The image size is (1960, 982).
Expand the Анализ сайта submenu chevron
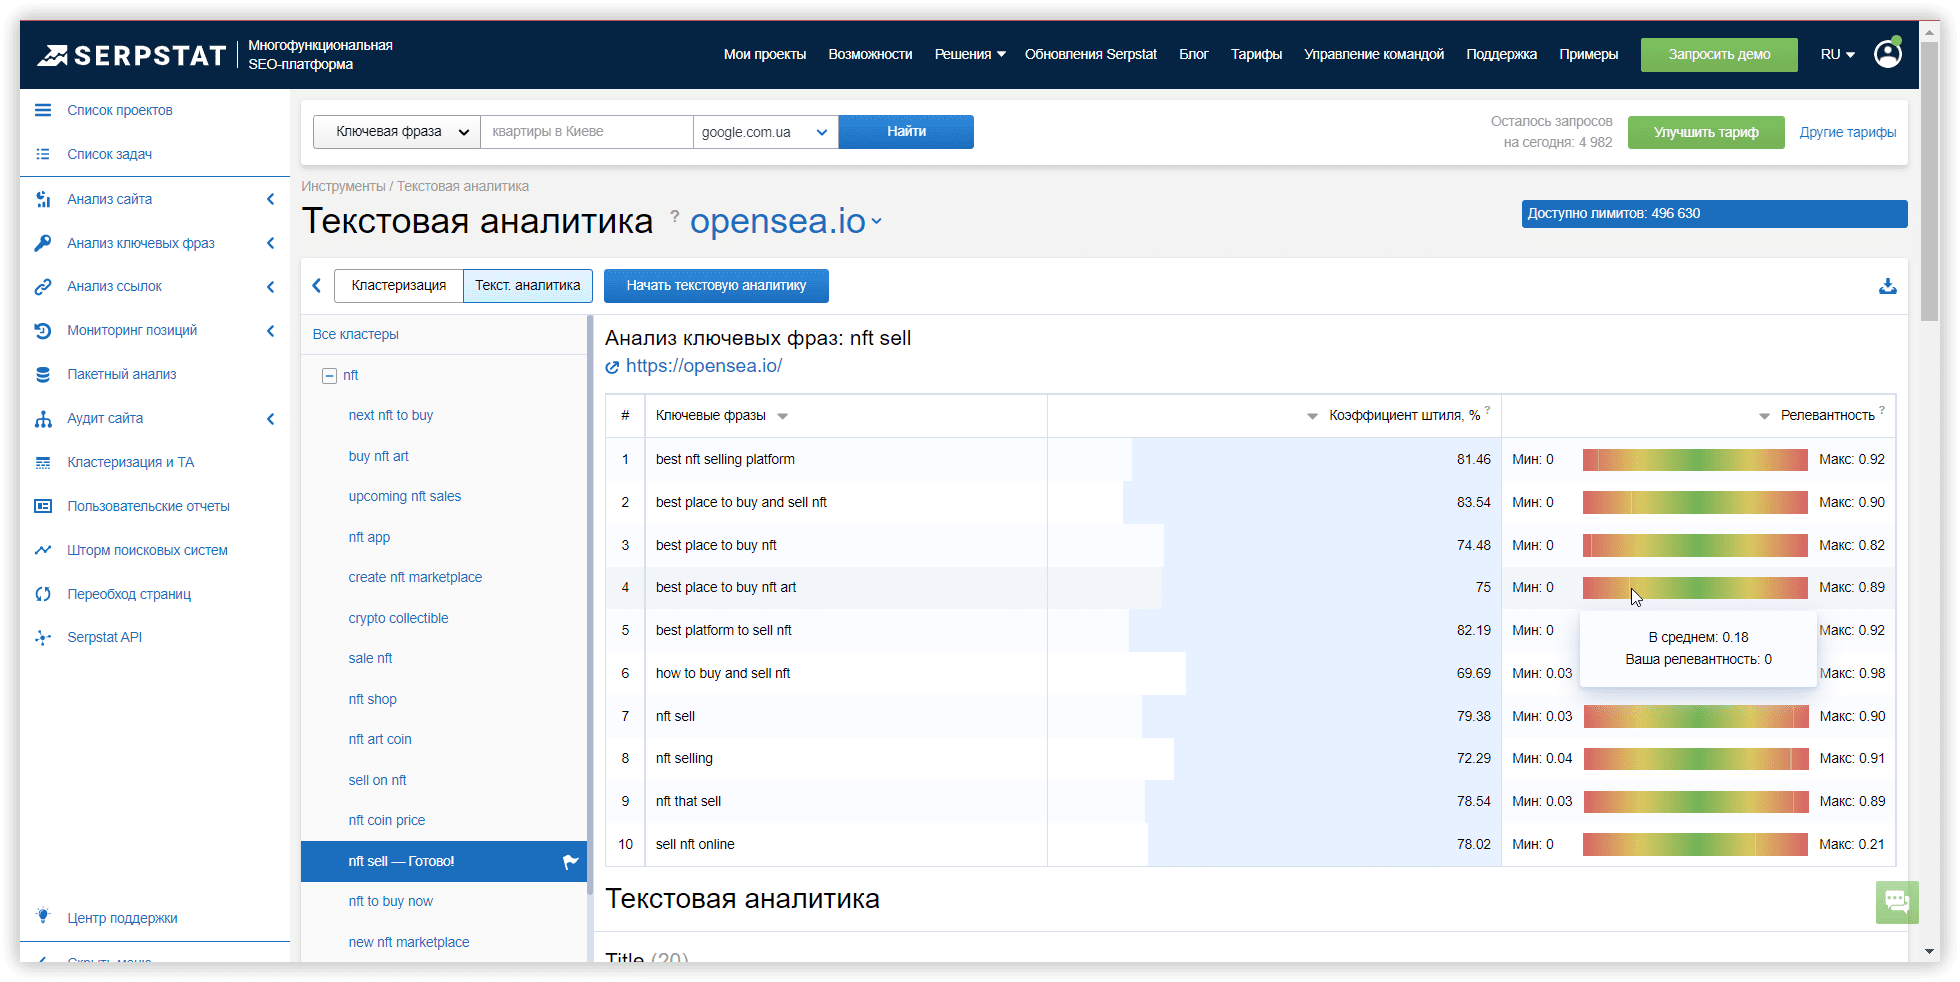(270, 199)
